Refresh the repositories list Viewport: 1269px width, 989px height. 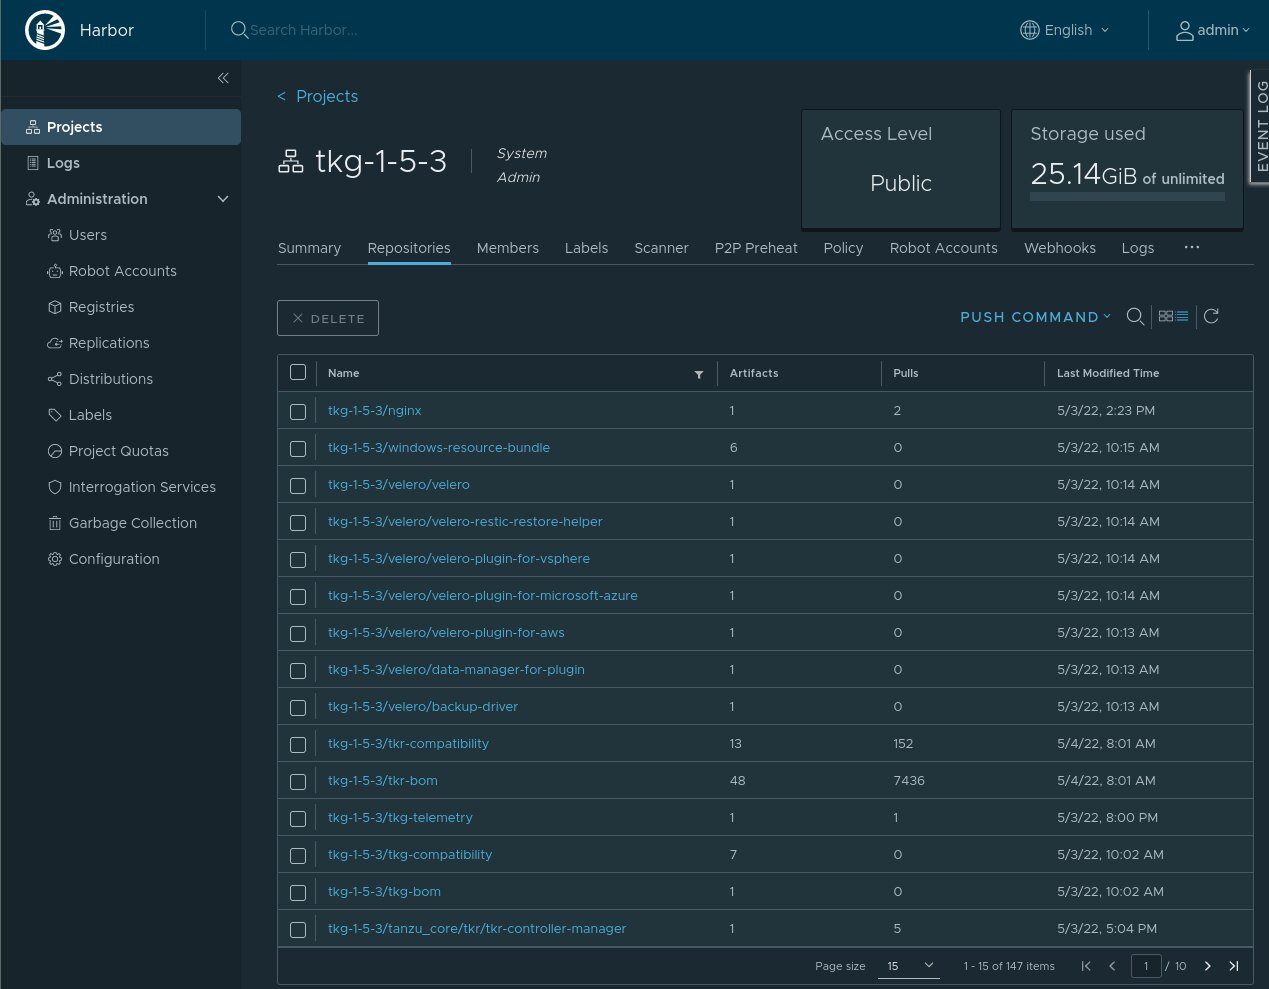point(1211,316)
